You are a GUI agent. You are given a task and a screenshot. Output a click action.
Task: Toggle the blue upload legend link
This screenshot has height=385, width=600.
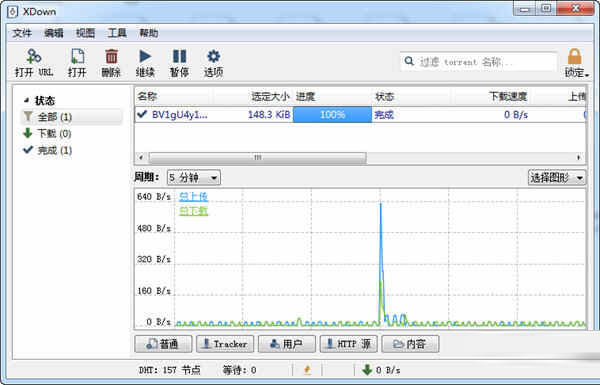coord(194,197)
